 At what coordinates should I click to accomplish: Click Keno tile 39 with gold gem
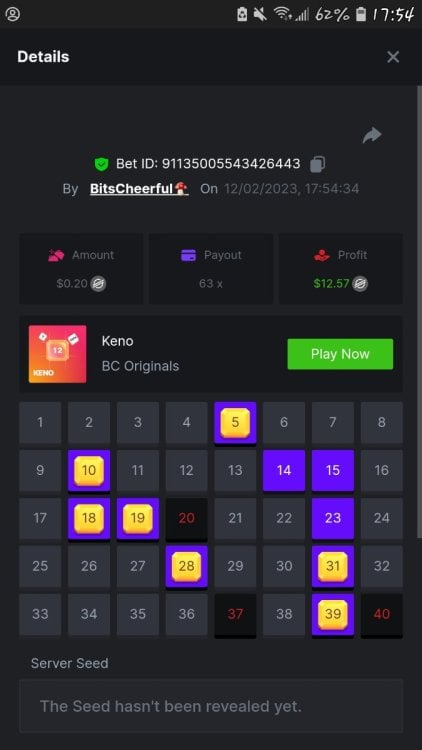tap(333, 615)
